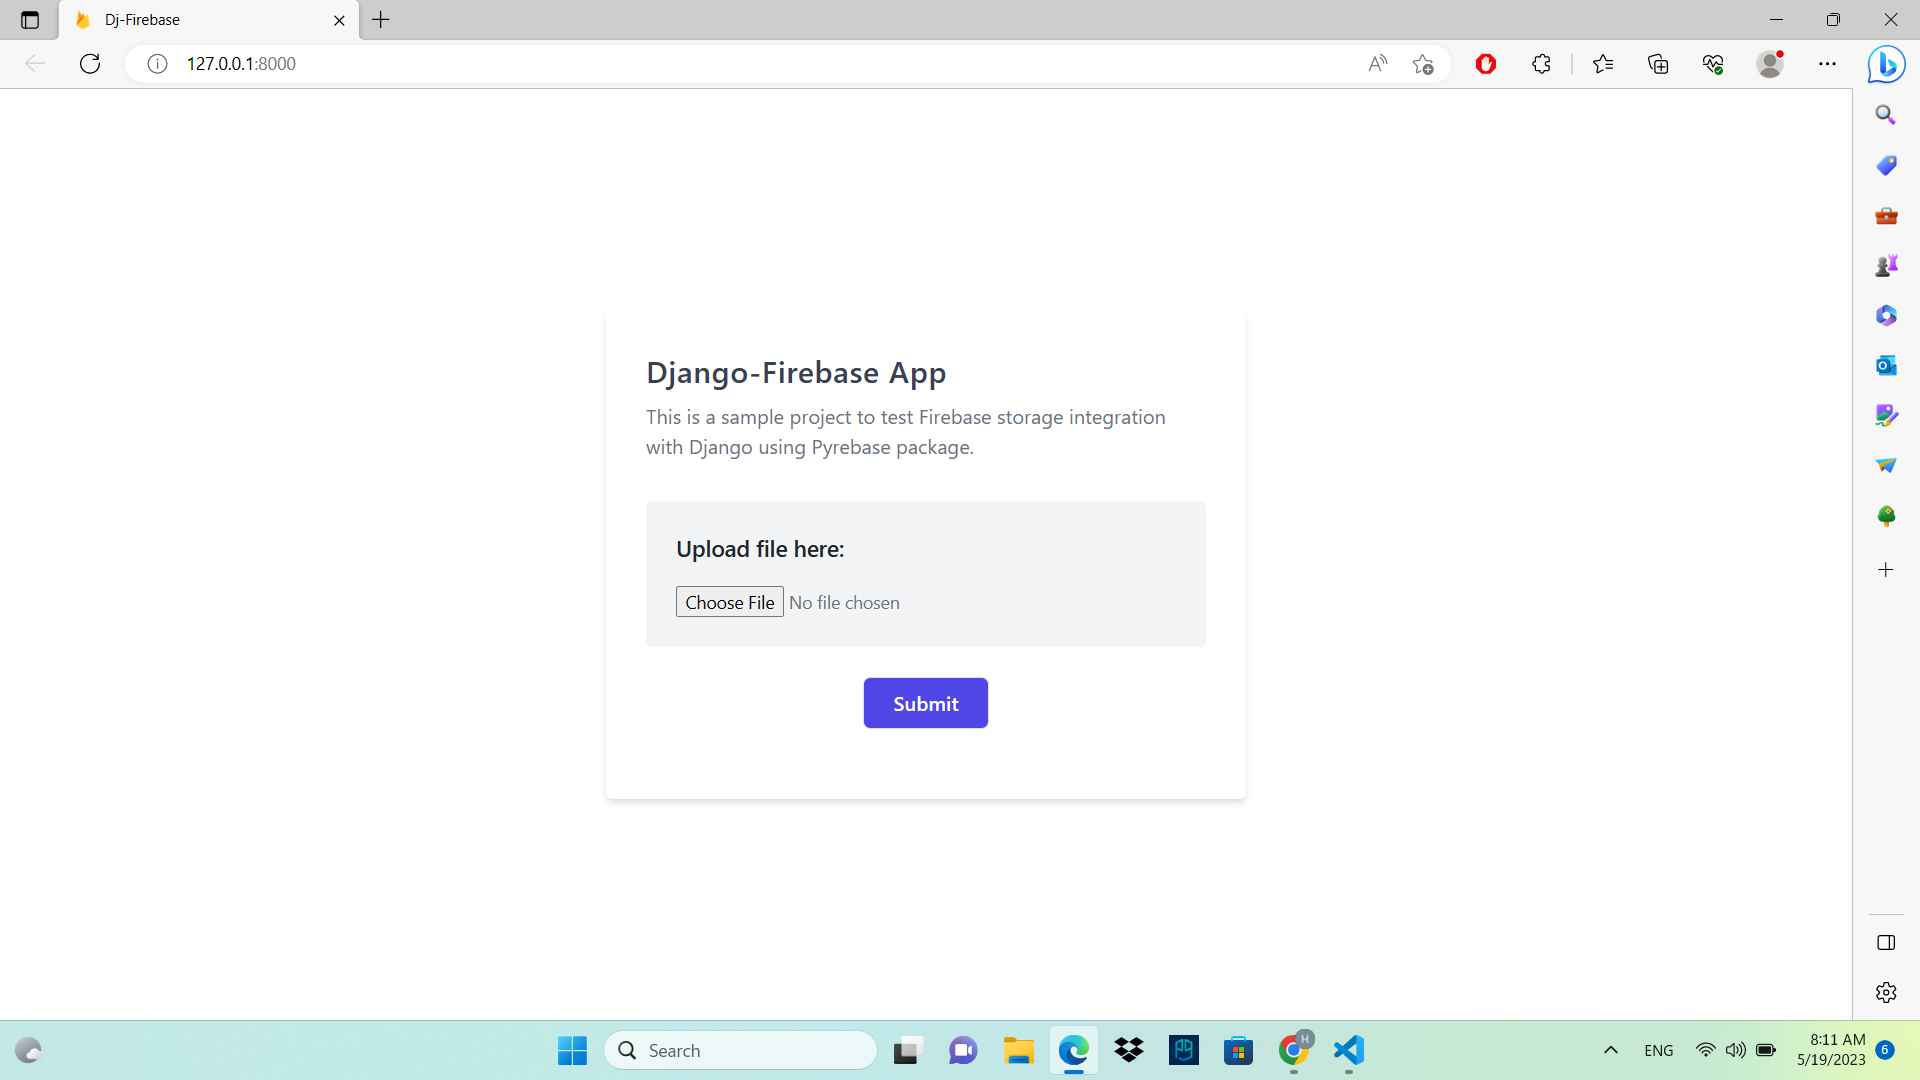1920x1080 pixels.
Task: Open Drop from the Edge sidebar
Action: [x=1885, y=465]
